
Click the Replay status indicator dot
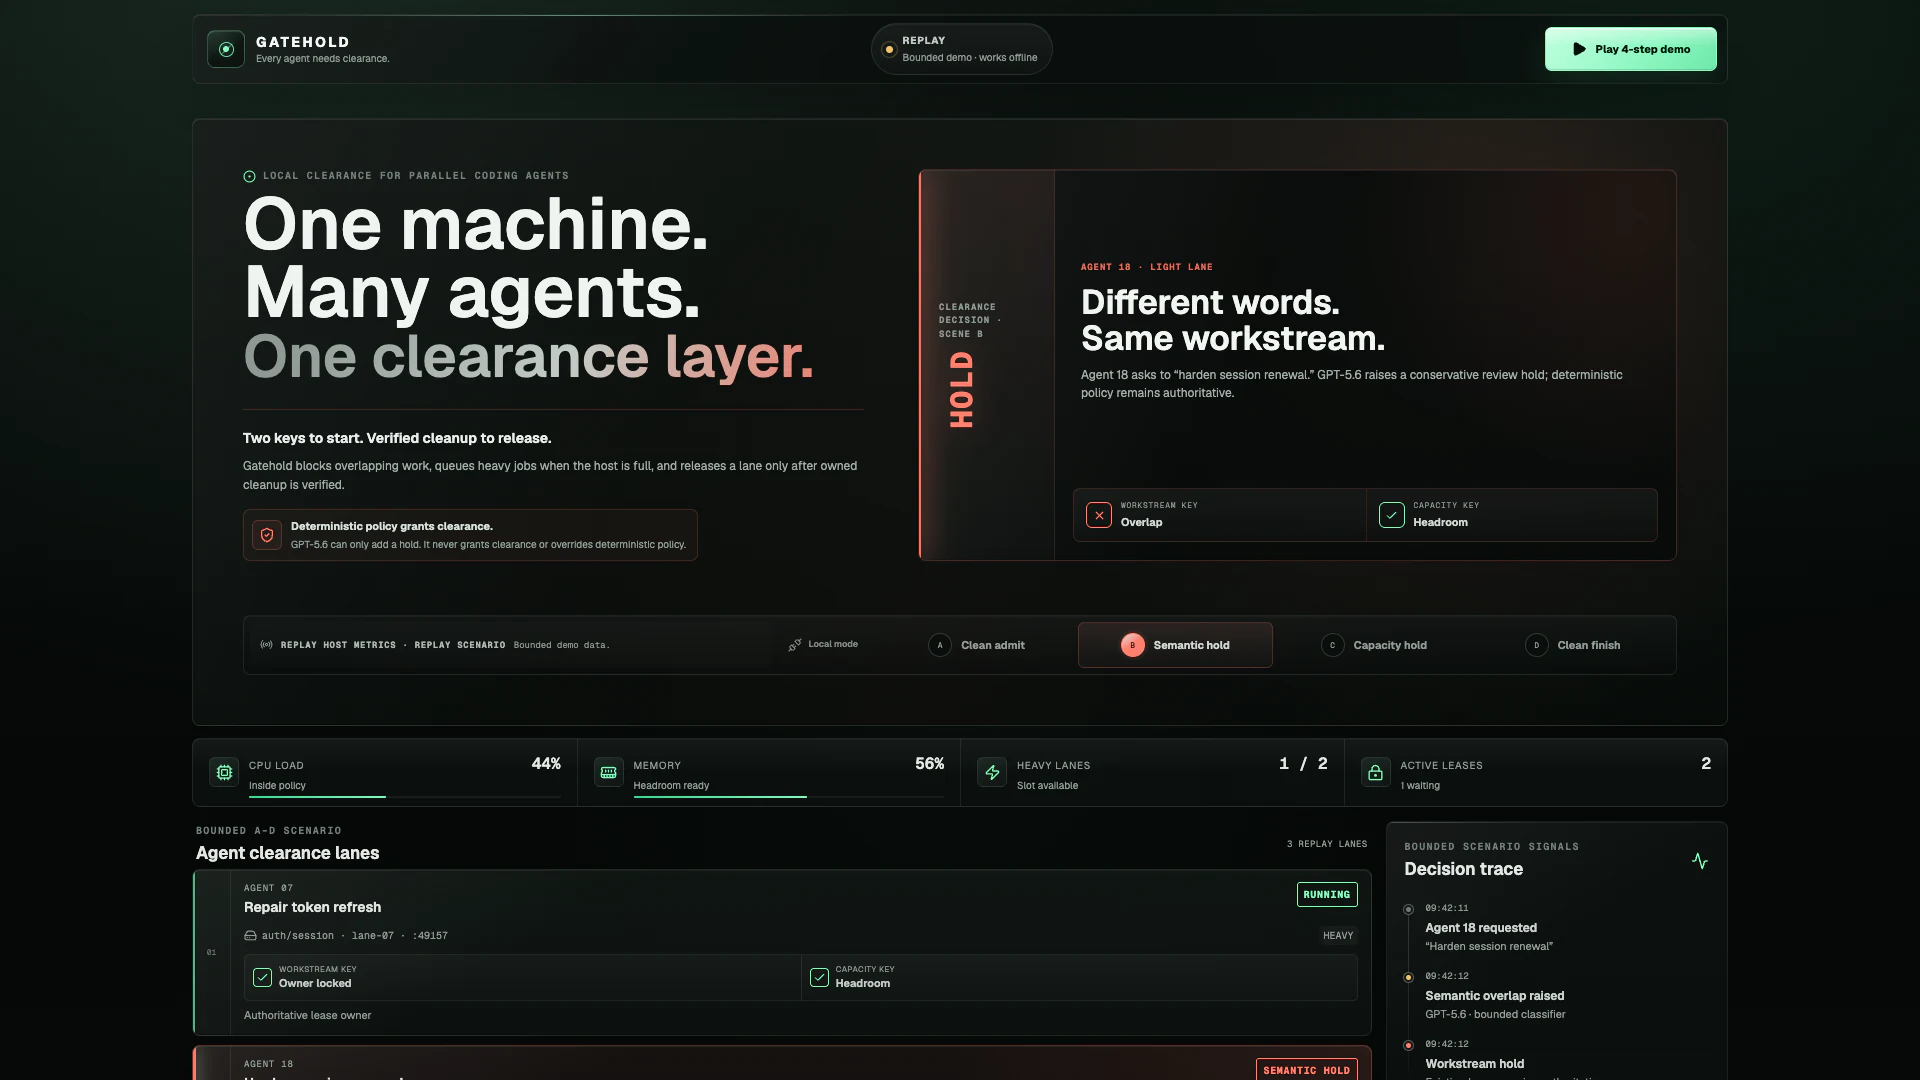point(888,49)
